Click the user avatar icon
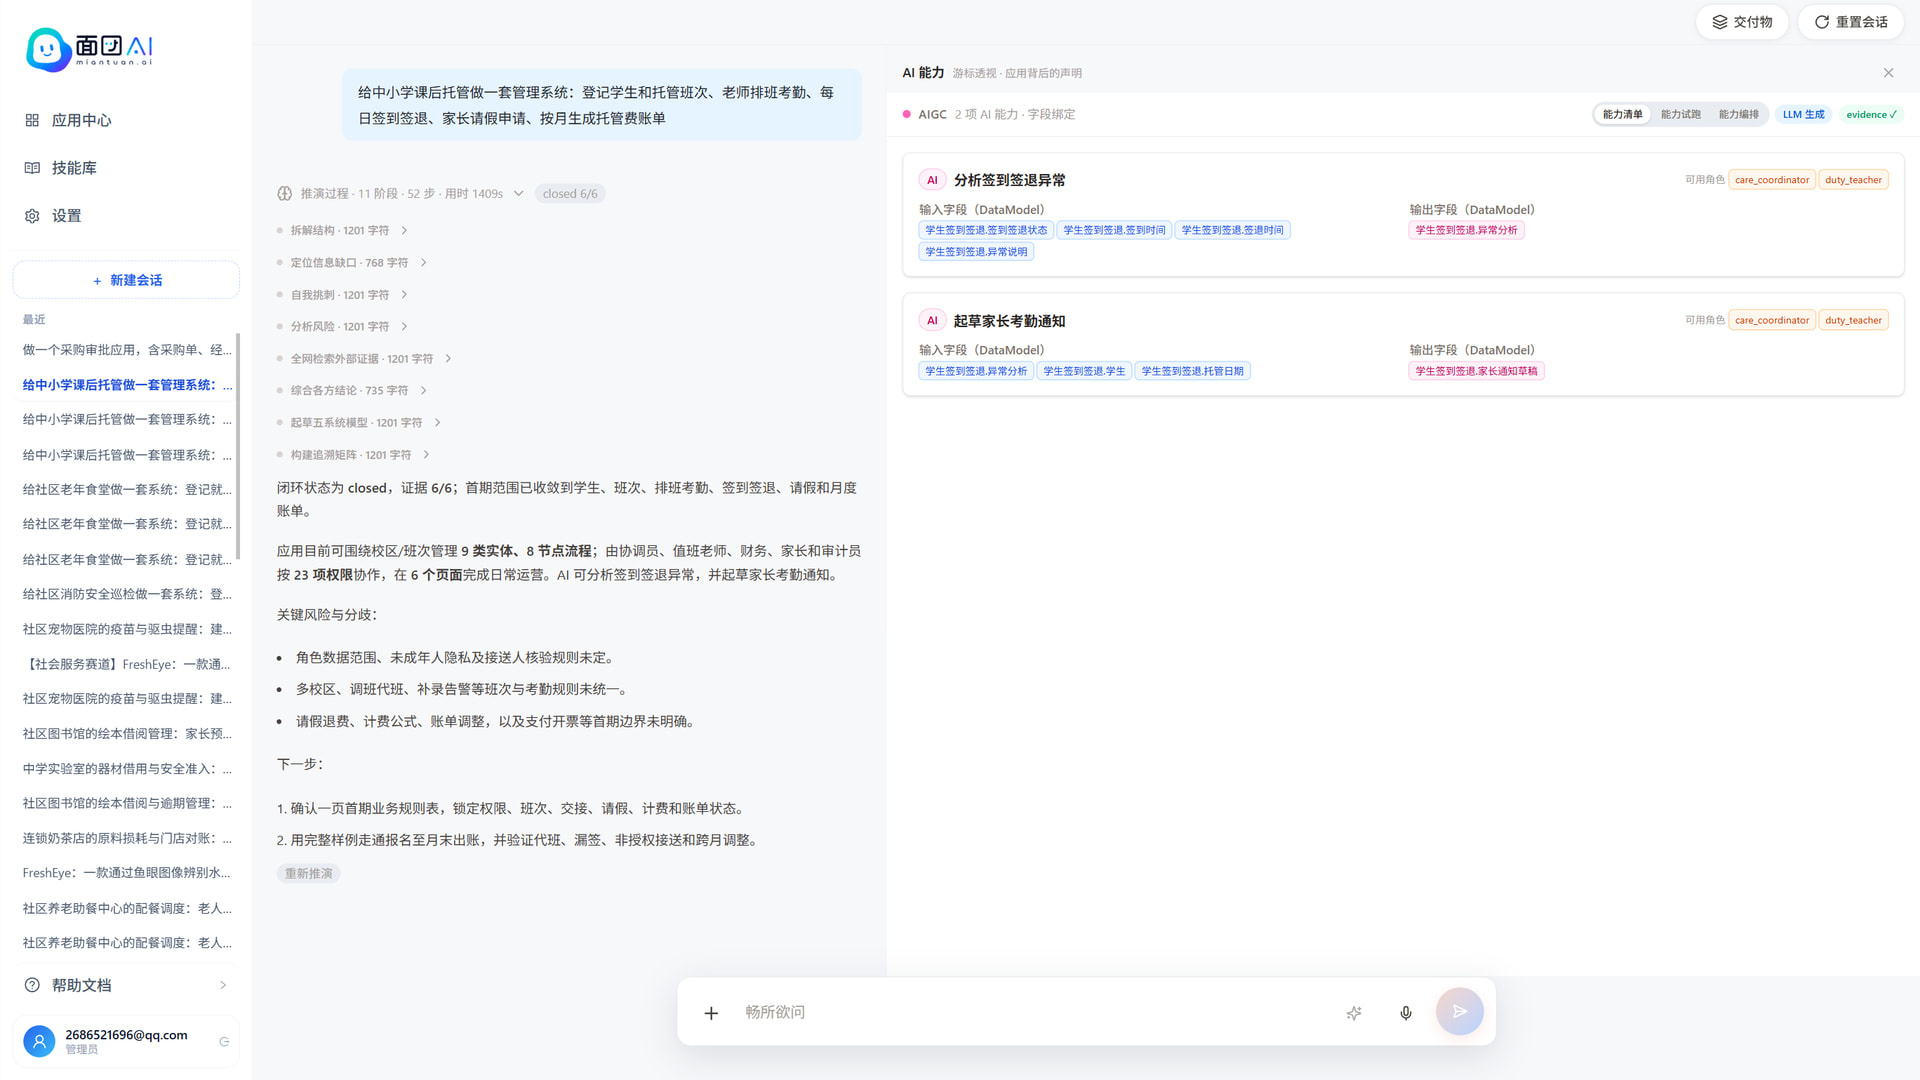This screenshot has width=1920, height=1080. tap(39, 1041)
